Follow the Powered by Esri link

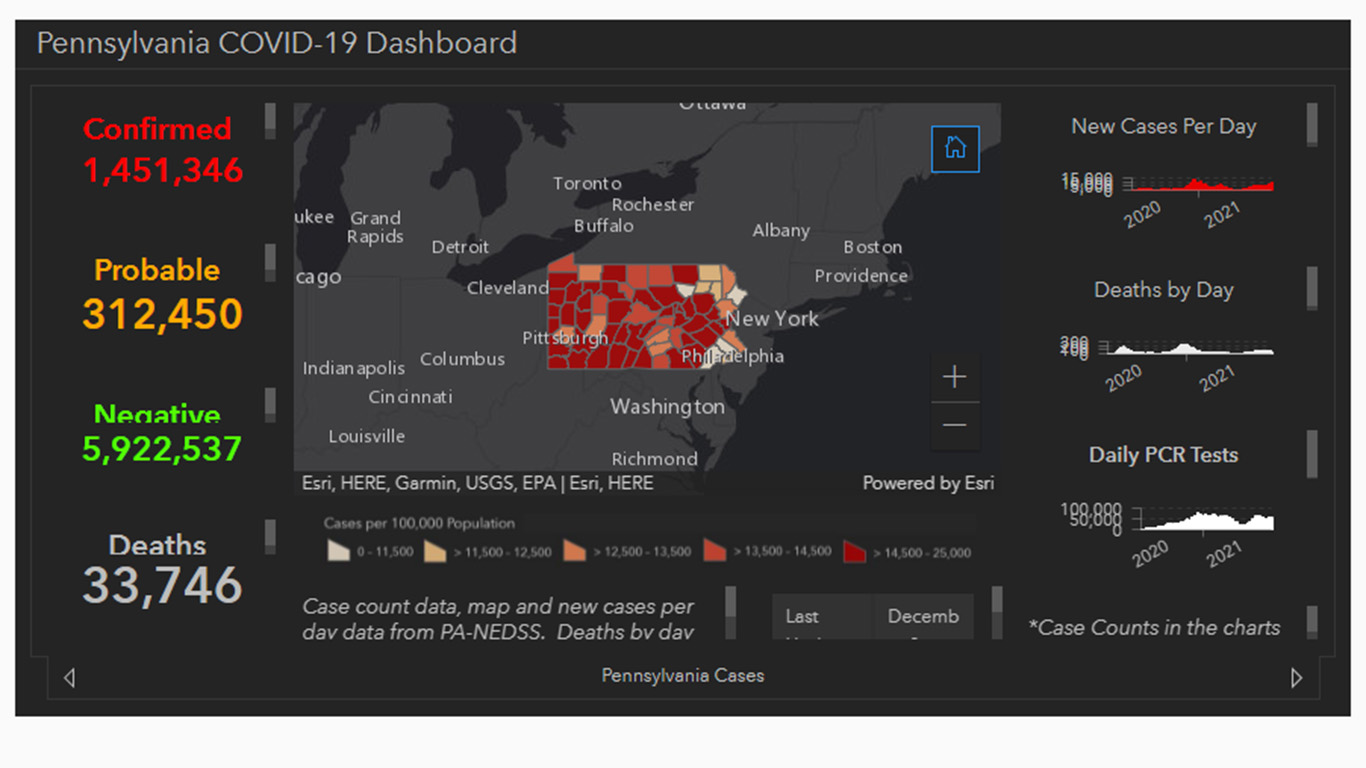tap(928, 482)
